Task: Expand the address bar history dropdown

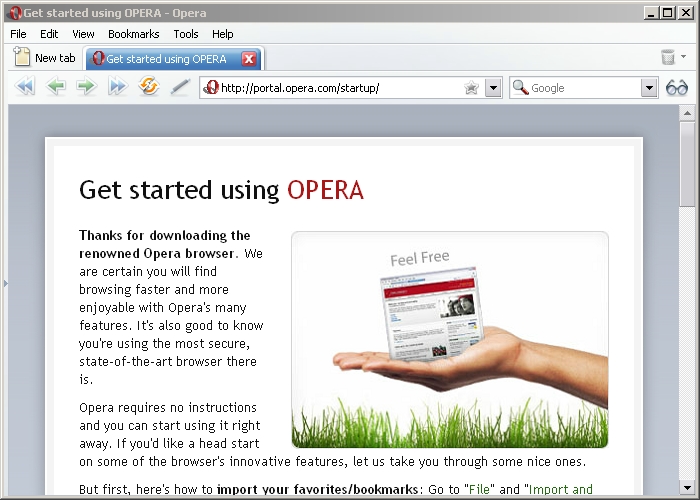Action: coord(493,88)
